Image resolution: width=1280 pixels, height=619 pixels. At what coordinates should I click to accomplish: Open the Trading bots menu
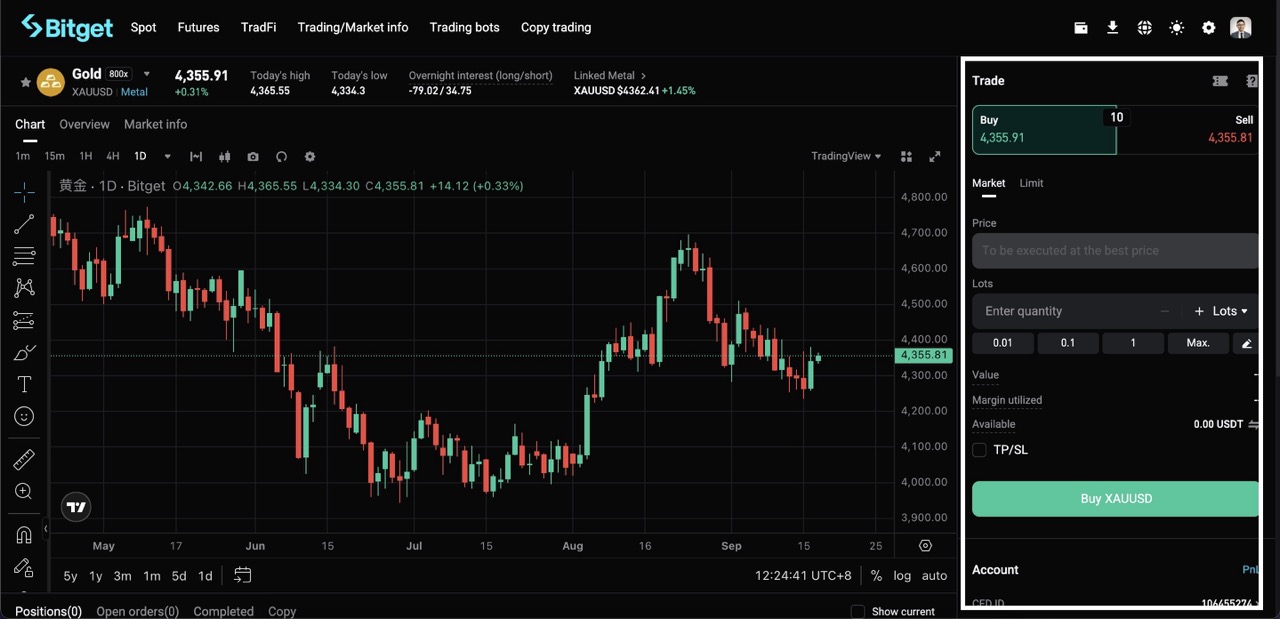coord(464,27)
